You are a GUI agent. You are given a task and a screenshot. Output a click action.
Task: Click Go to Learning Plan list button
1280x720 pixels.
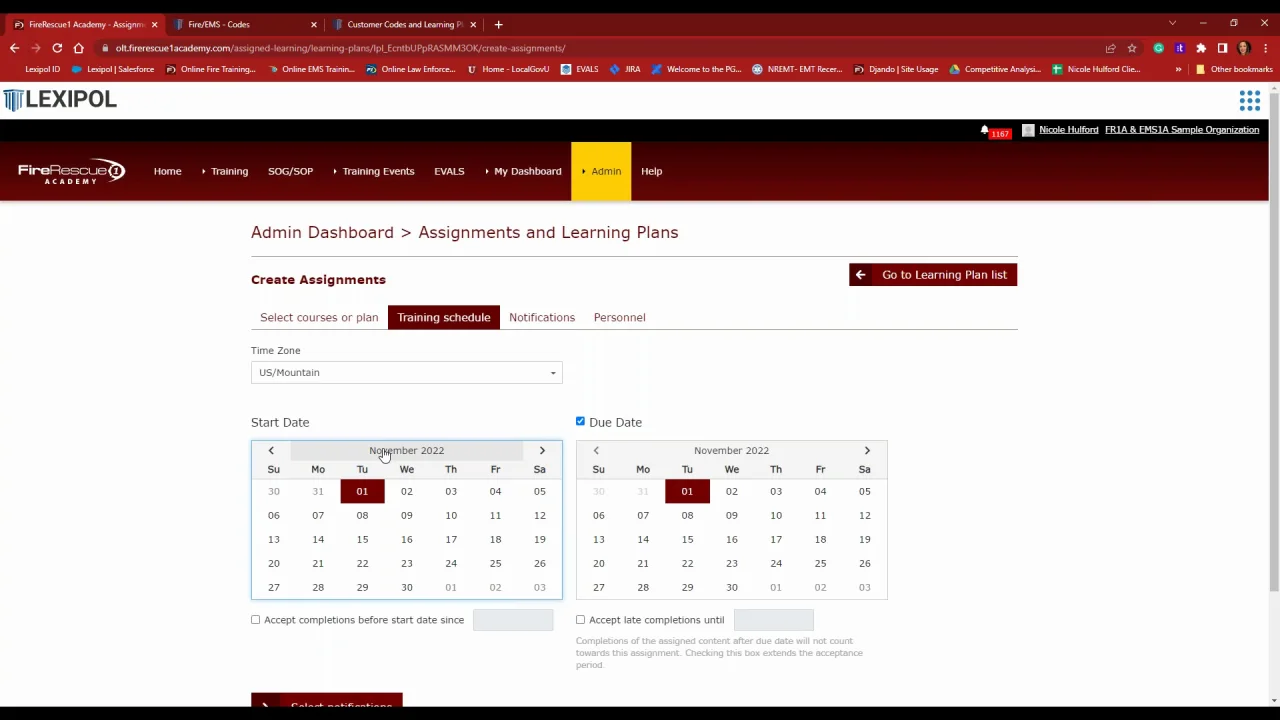coord(933,275)
